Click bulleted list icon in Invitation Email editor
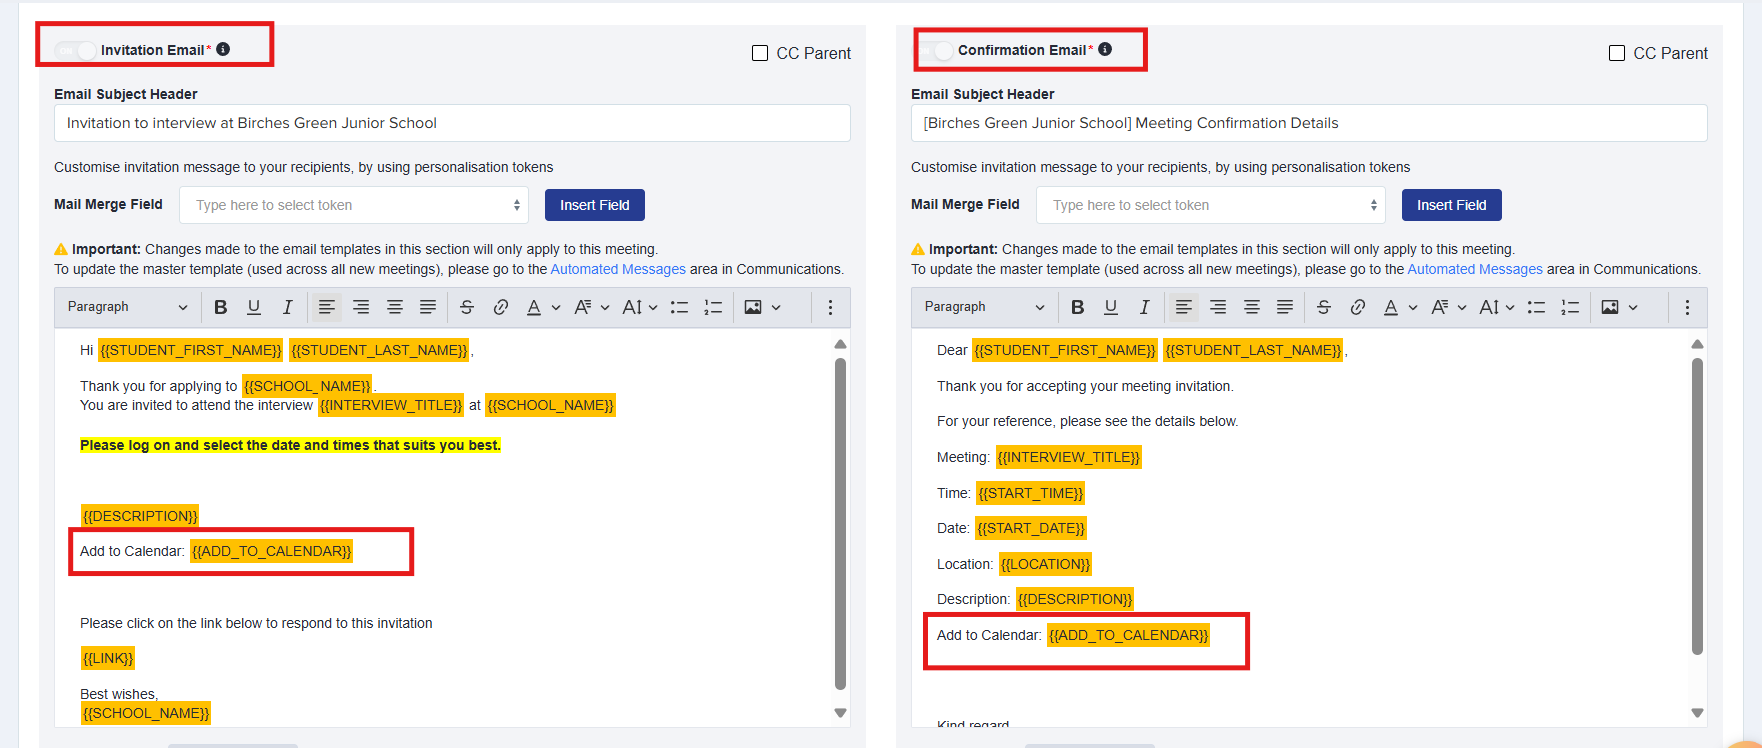 coord(679,307)
